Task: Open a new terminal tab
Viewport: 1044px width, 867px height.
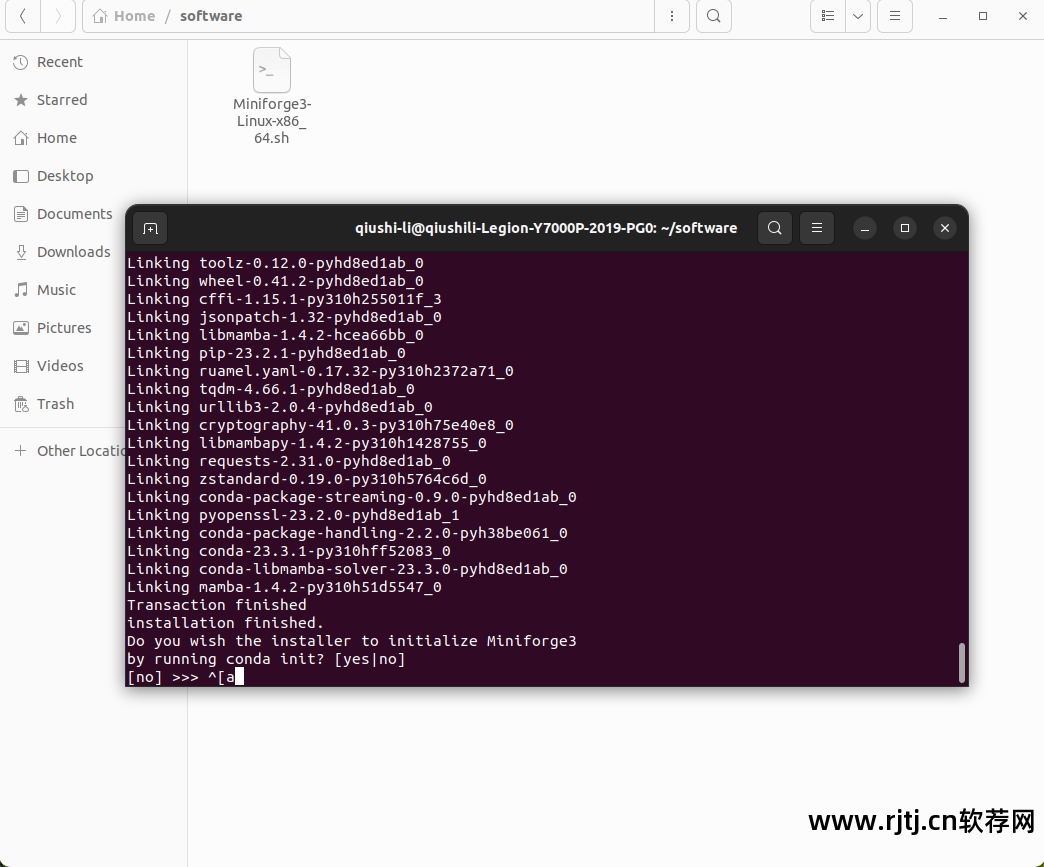Action: click(150, 228)
